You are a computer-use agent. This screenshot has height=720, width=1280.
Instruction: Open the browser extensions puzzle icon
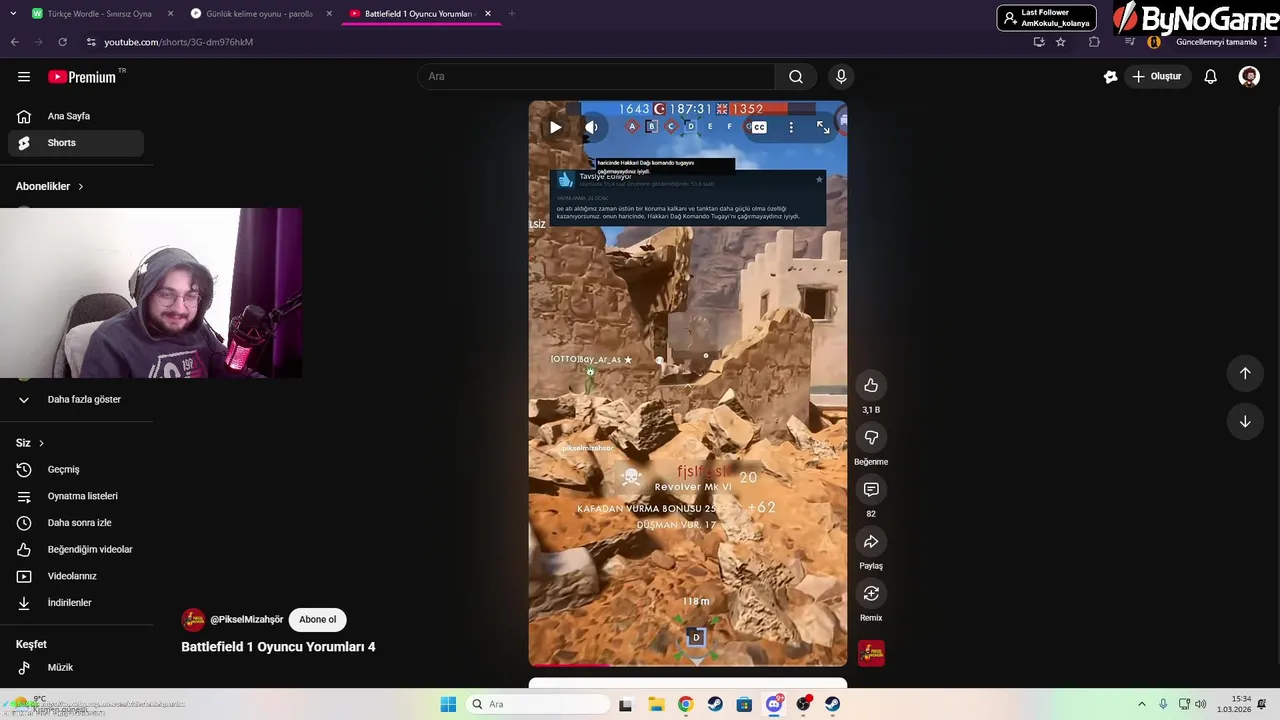coord(1094,42)
